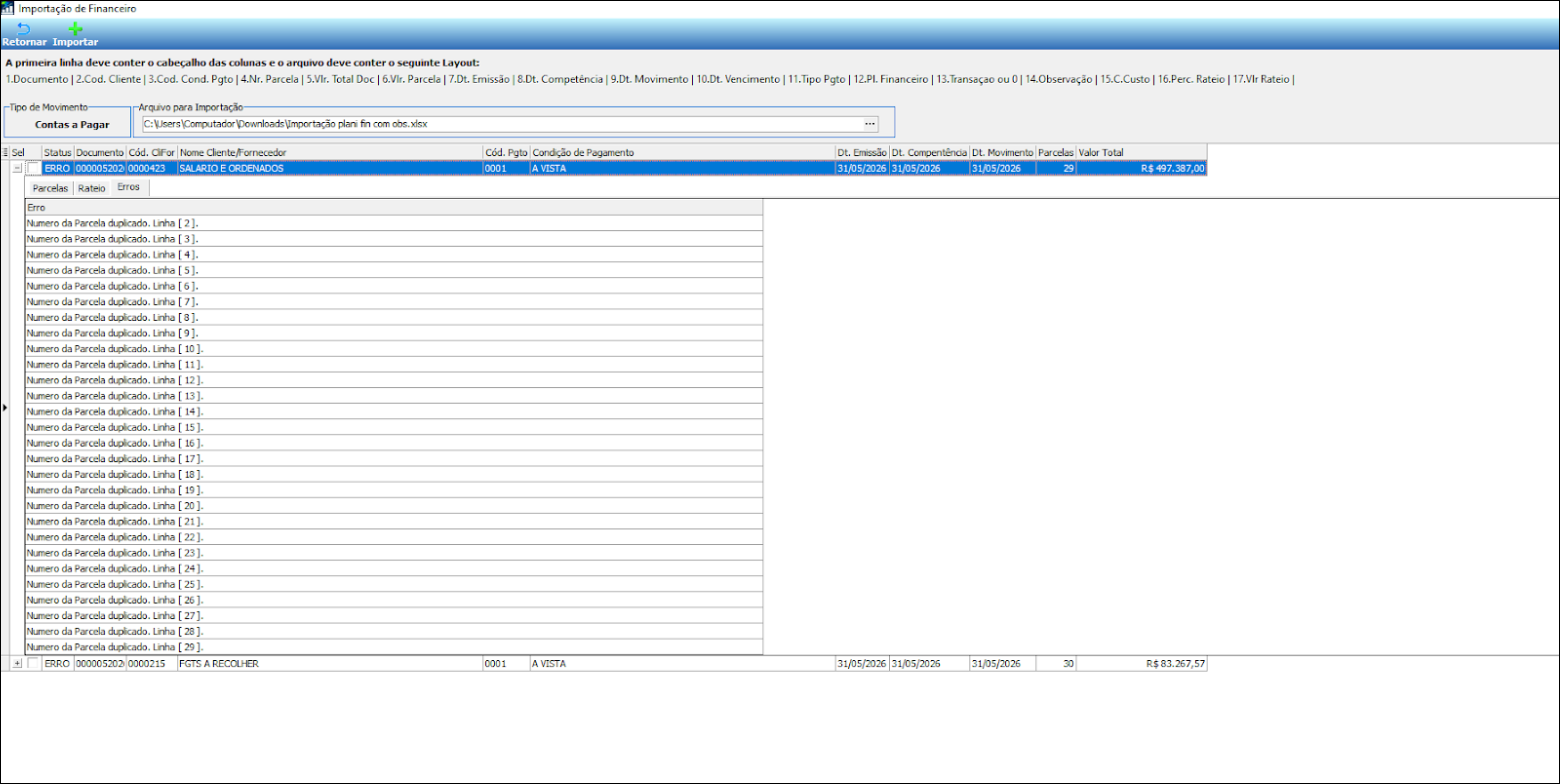Click A VISTA cell in FGTS row
The height and width of the screenshot is (784, 1560).
click(x=683, y=663)
